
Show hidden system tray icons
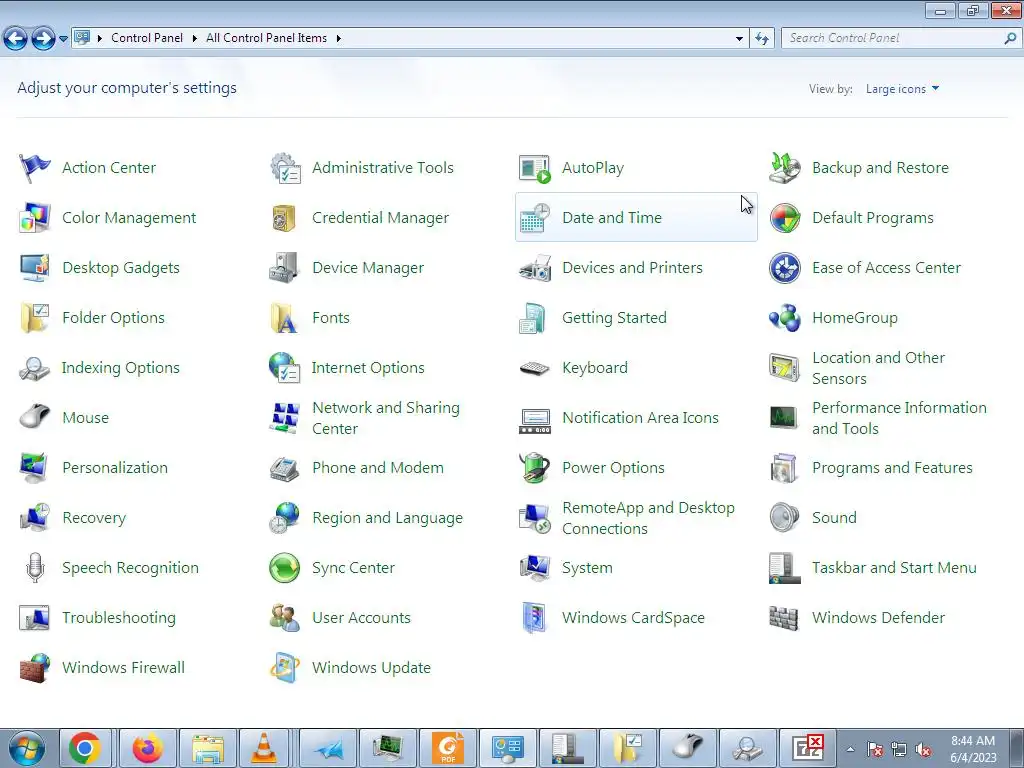(x=850, y=749)
